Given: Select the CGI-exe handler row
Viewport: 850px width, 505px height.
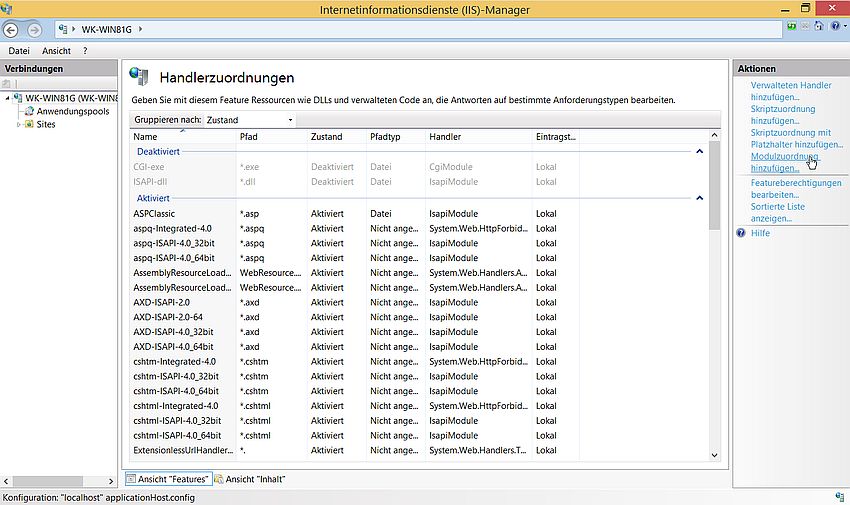Looking at the screenshot, I should [x=355, y=167].
